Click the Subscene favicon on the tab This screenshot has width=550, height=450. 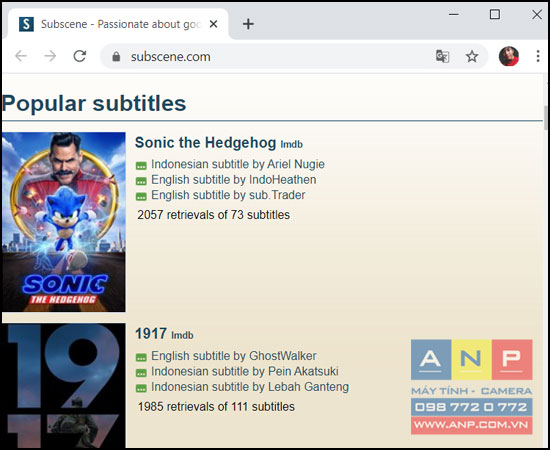tap(26, 24)
